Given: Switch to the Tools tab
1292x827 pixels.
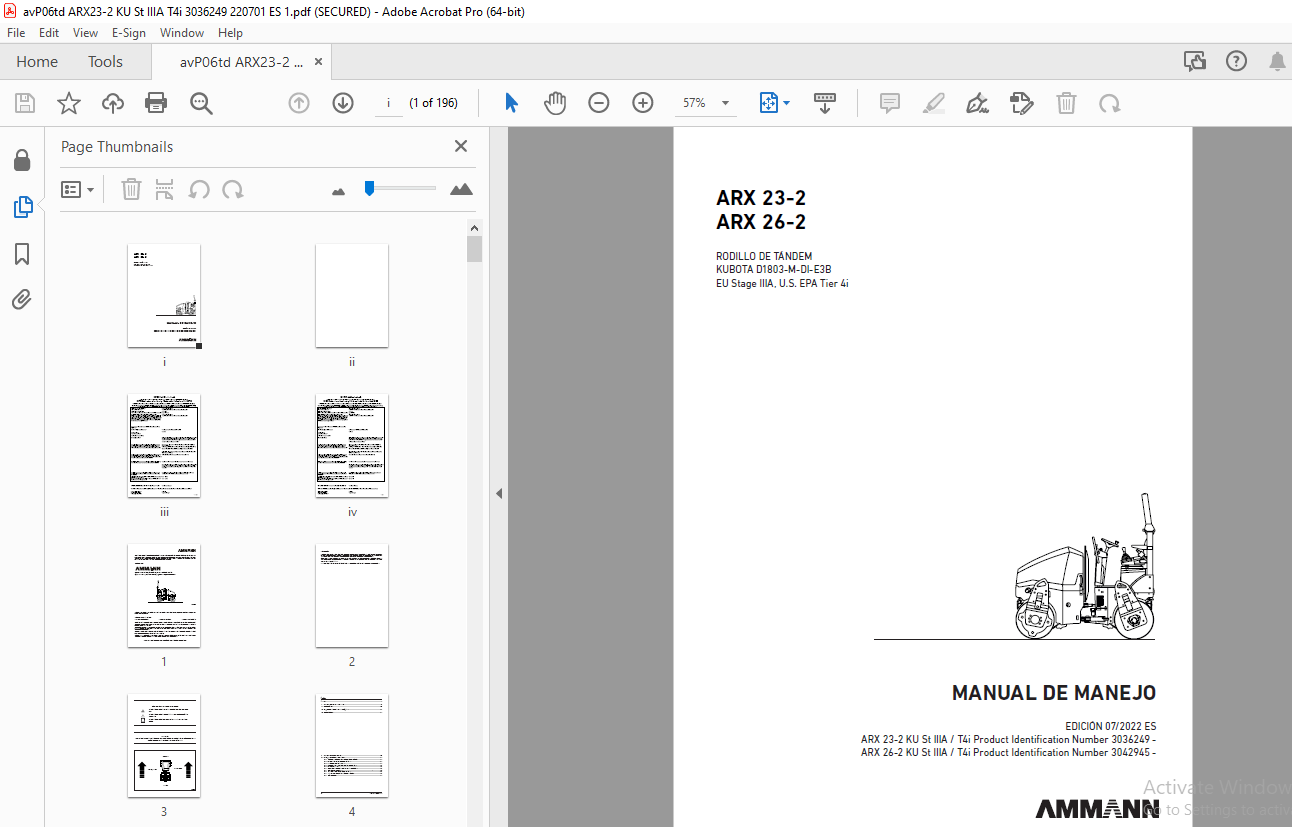Looking at the screenshot, I should (105, 62).
